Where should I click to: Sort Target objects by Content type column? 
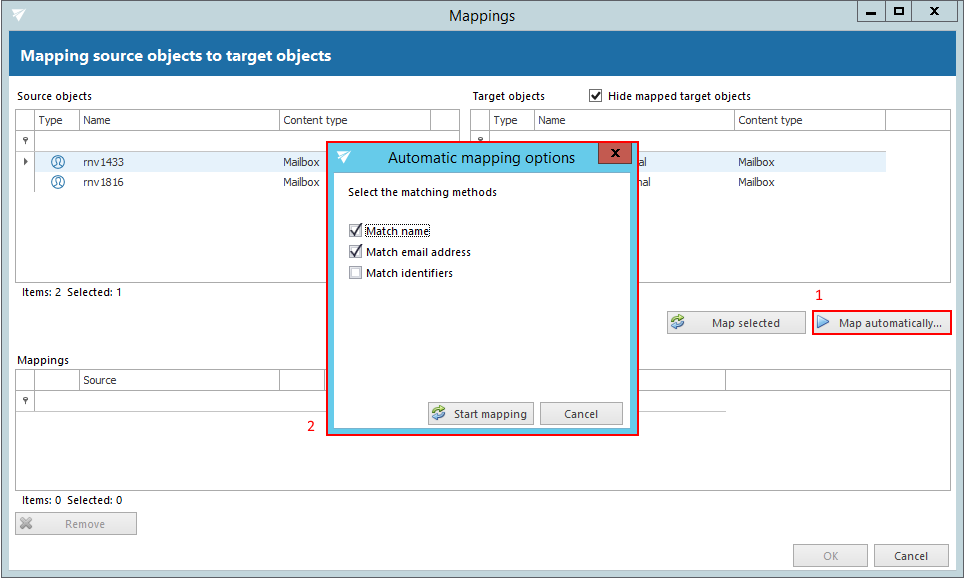808,120
